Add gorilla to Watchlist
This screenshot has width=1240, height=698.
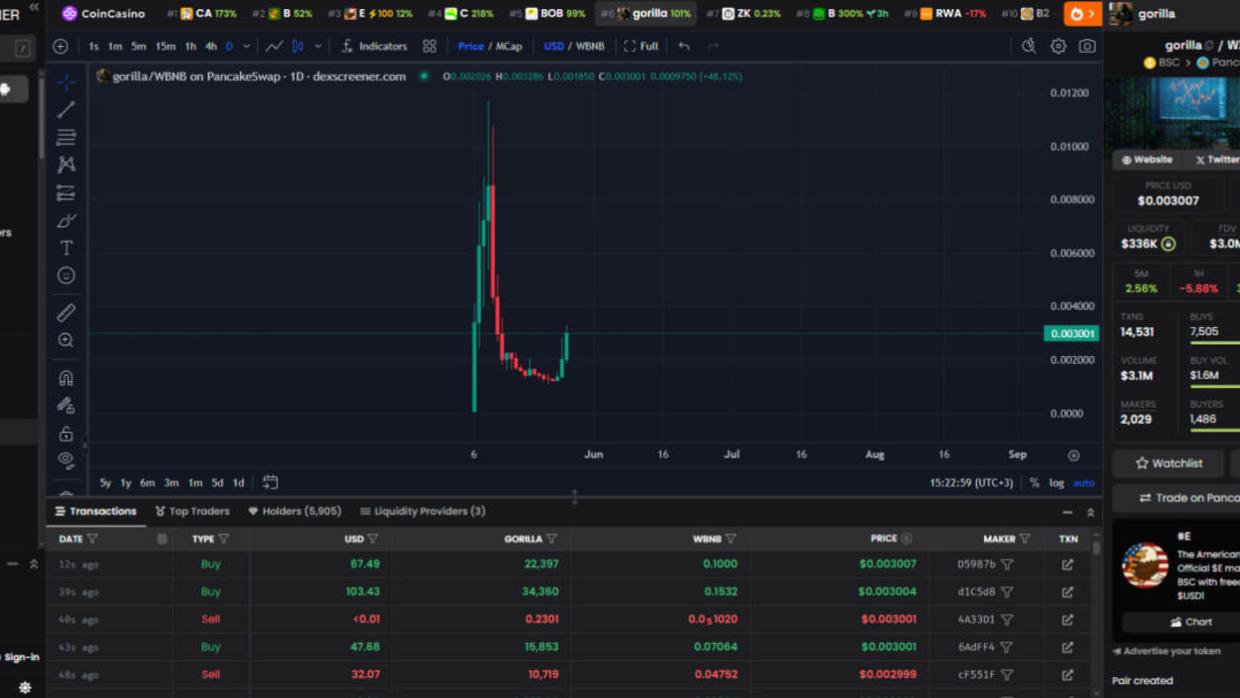(1168, 463)
